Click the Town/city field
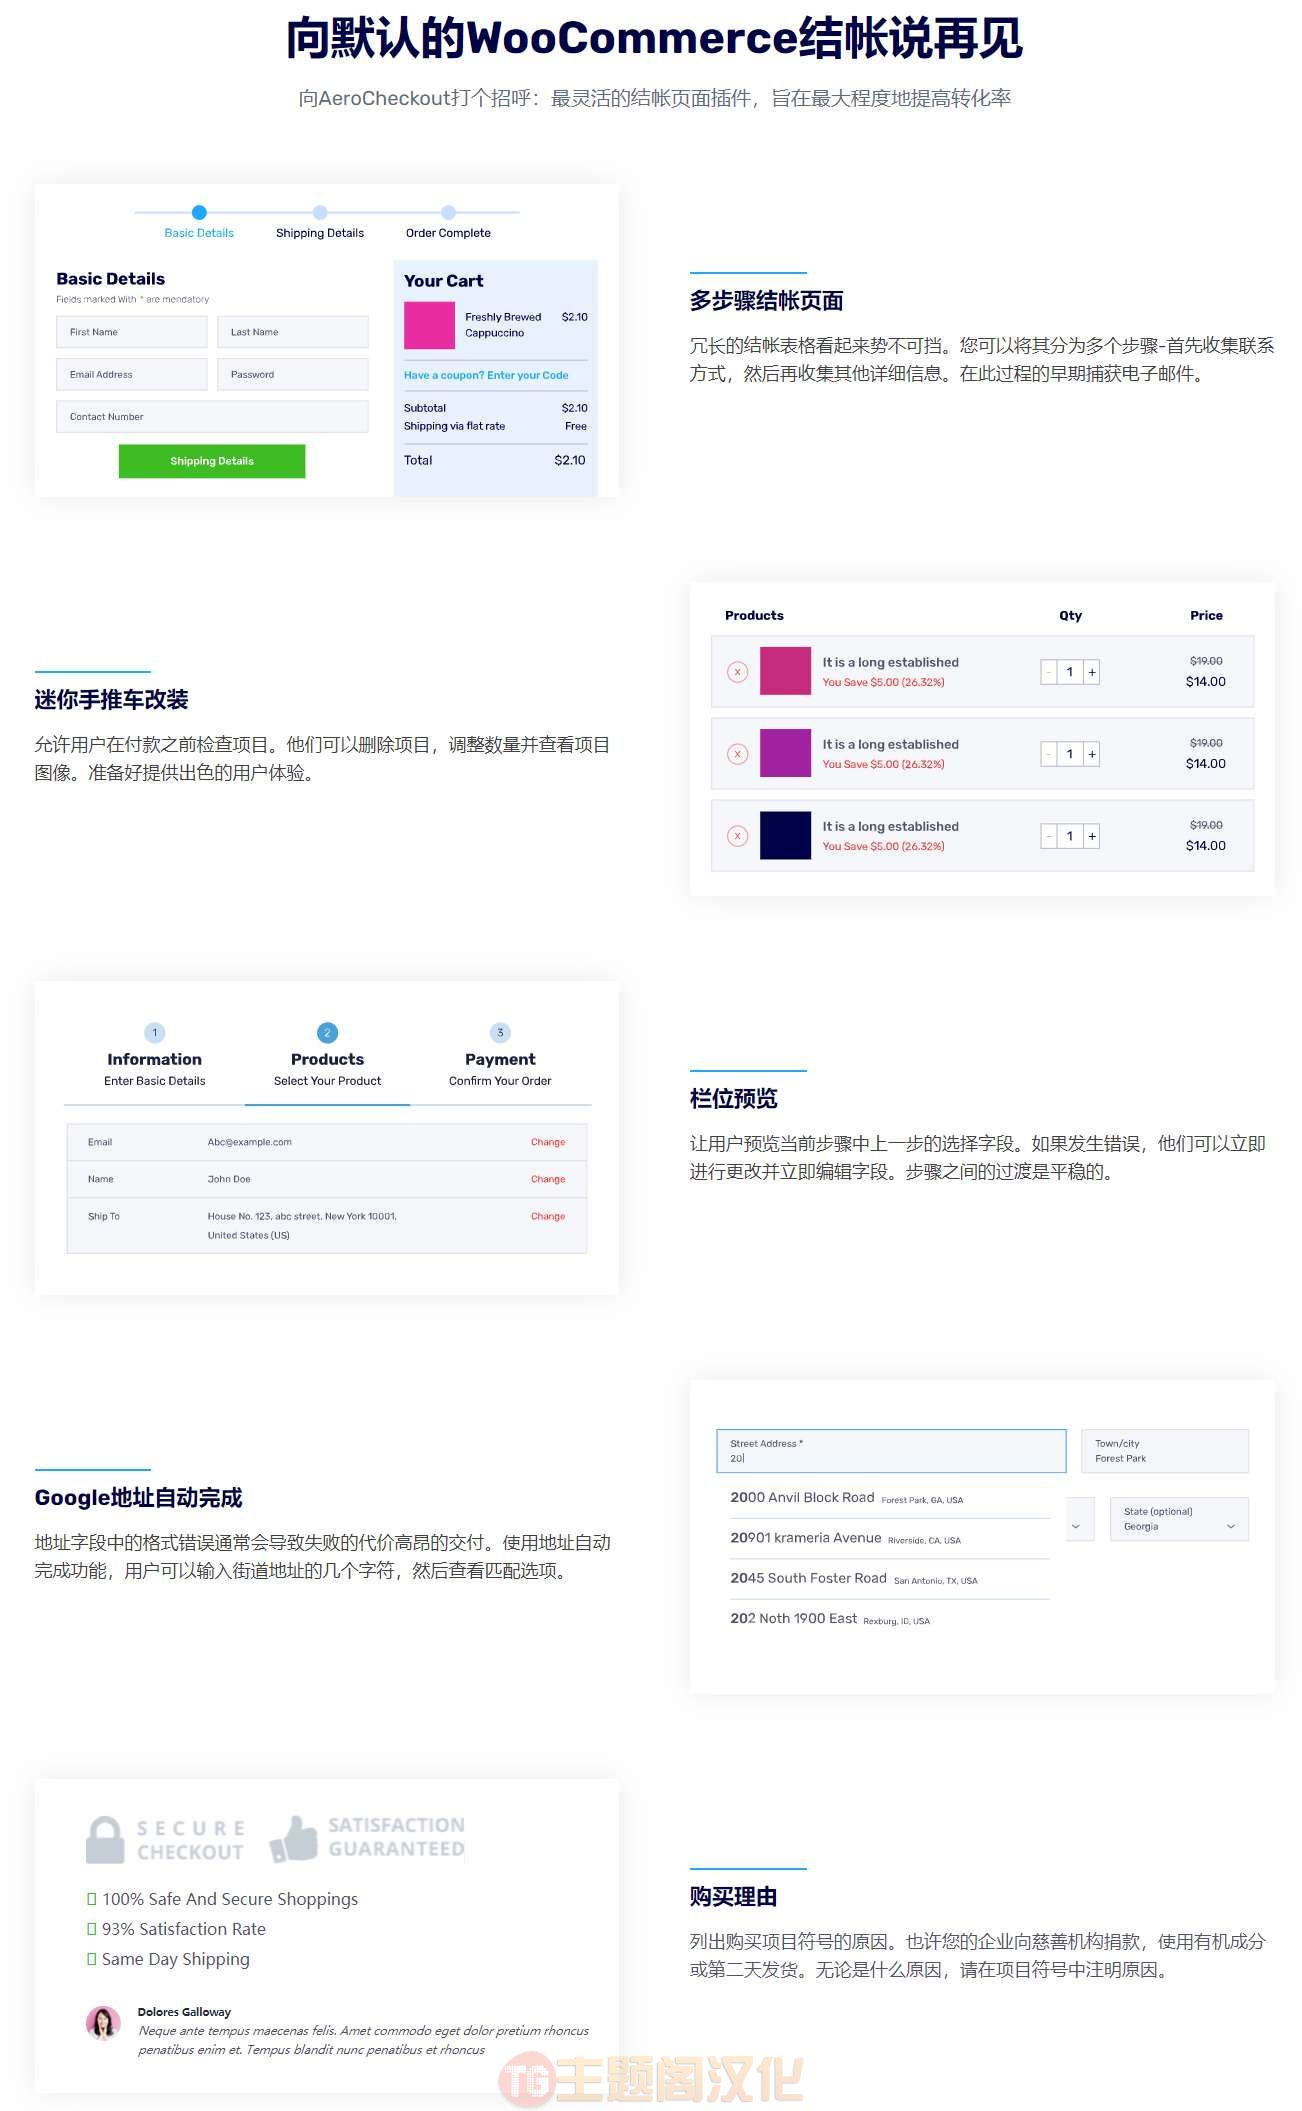This screenshot has height=2111, width=1302. click(x=1165, y=1451)
